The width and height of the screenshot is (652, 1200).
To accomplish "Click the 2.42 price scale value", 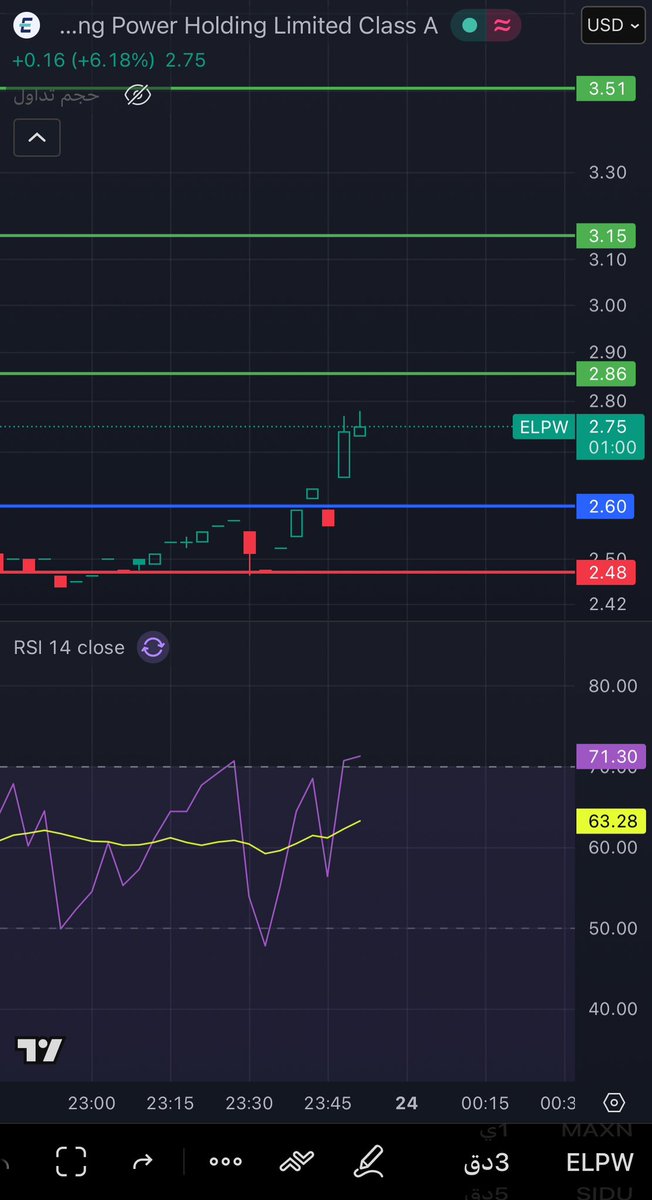I will 608,603.
